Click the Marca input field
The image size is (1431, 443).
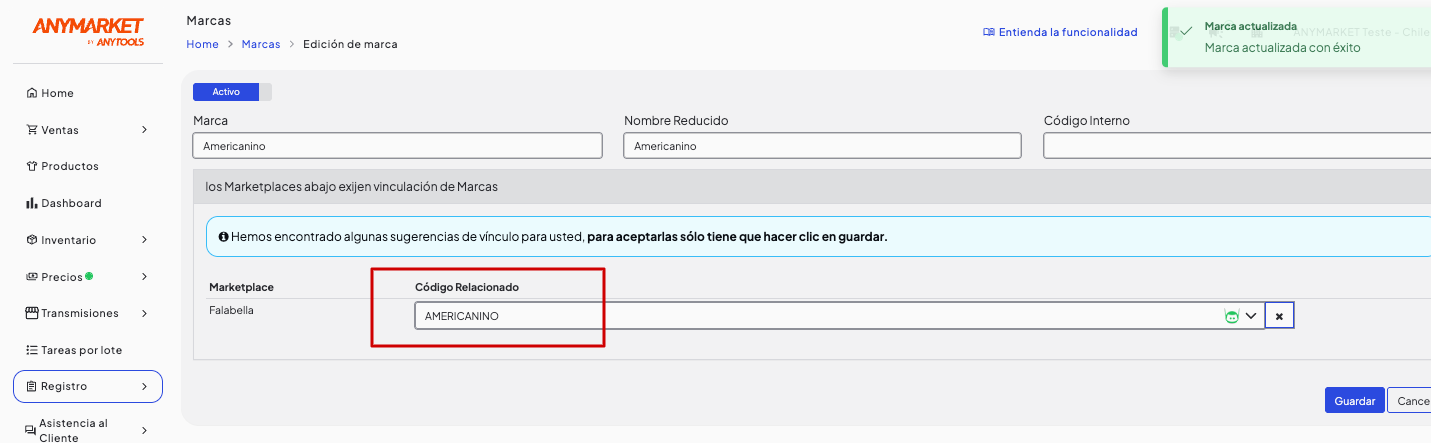pos(397,146)
